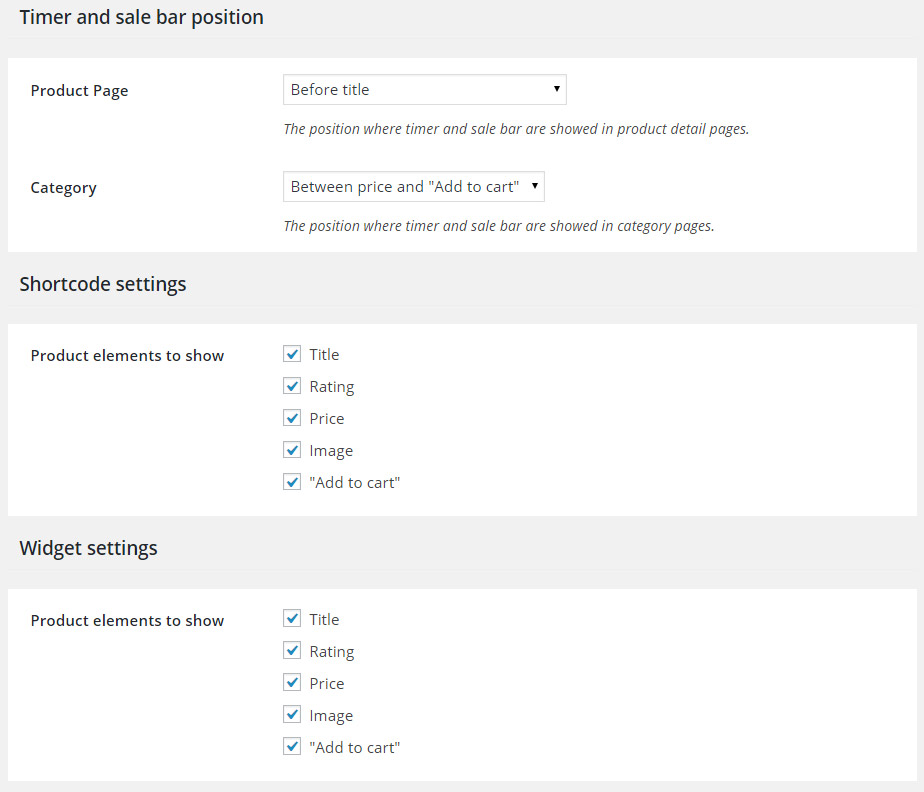The image size is (924, 792).
Task: Toggle Price checkbox in Shortcode settings
Action: [x=292, y=418]
